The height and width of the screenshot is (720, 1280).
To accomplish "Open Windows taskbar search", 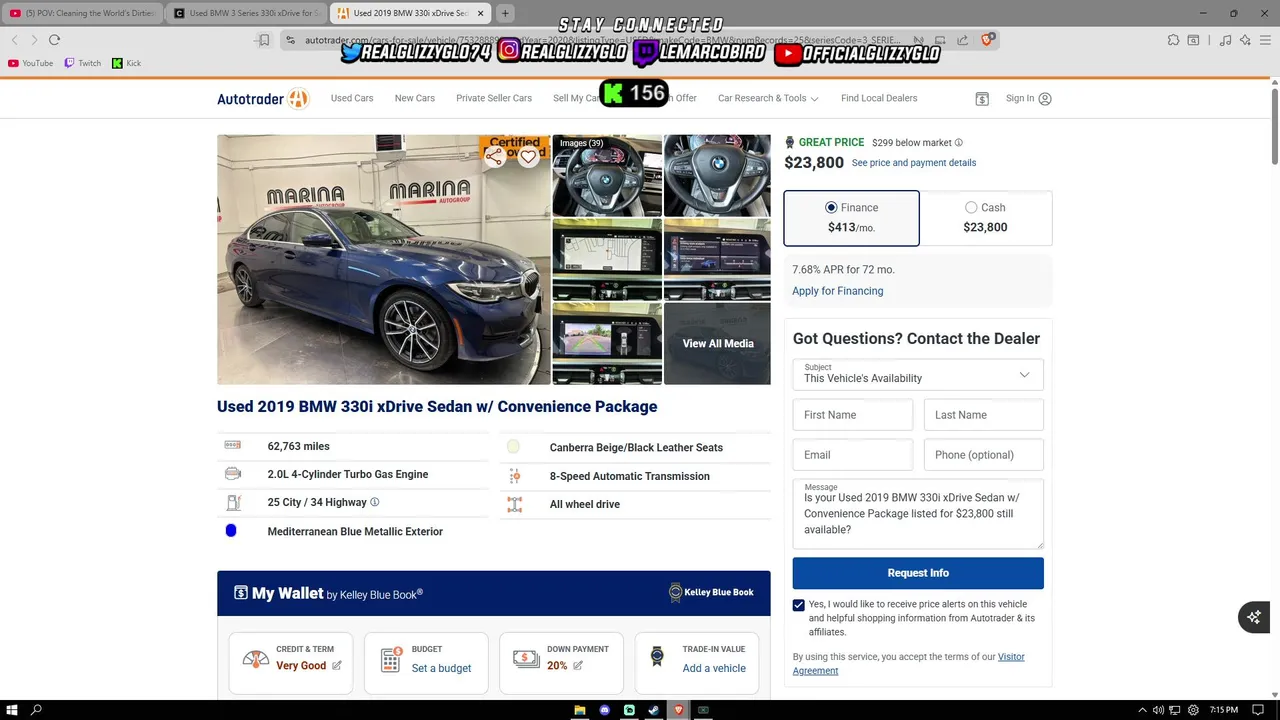I will coord(36,710).
